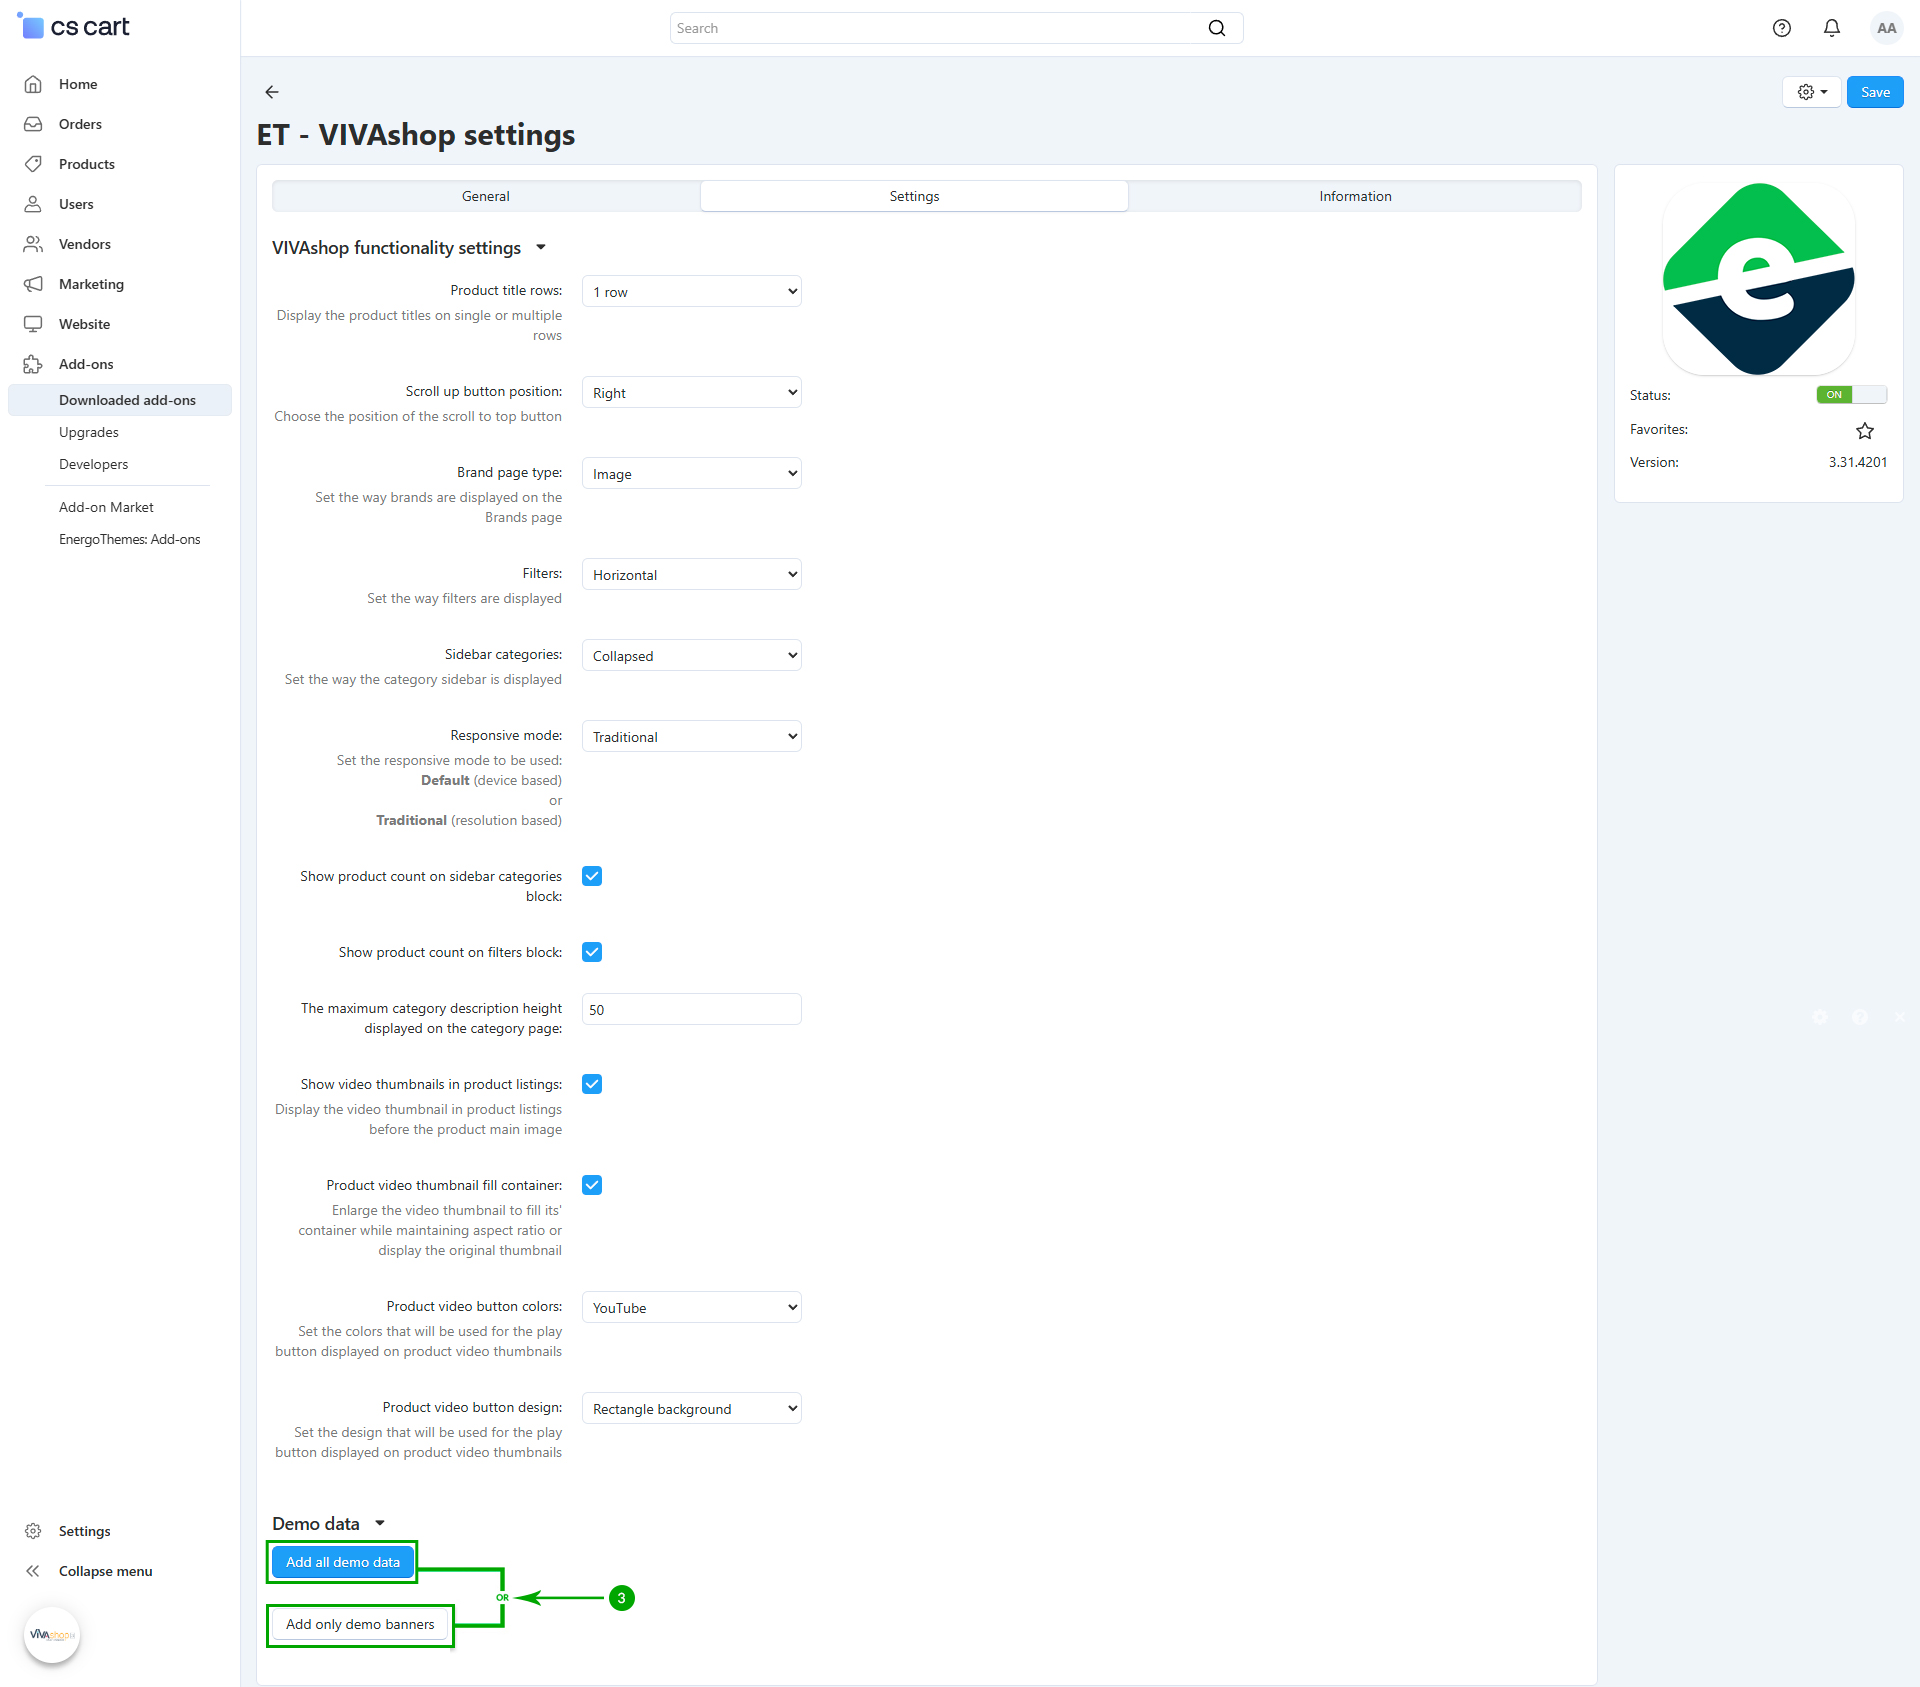Click the AA user avatar
The height and width of the screenshot is (1687, 1920).
[x=1886, y=28]
